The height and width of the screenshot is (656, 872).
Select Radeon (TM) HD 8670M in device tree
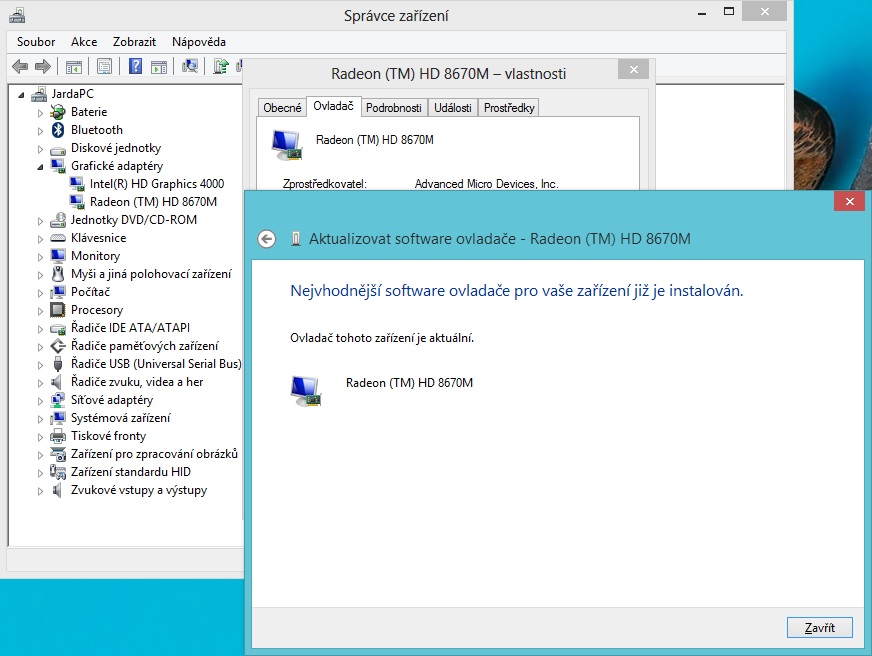pos(153,202)
